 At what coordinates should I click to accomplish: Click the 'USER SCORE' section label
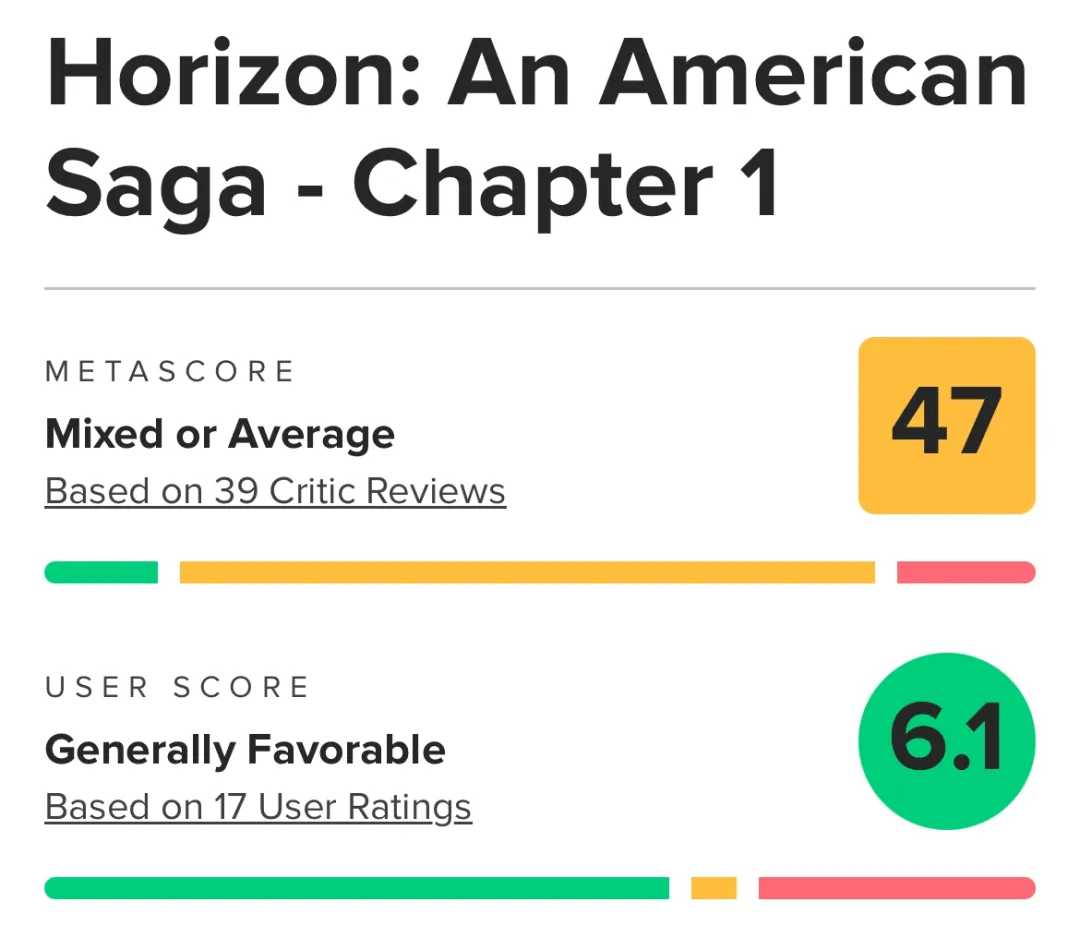tap(177, 688)
